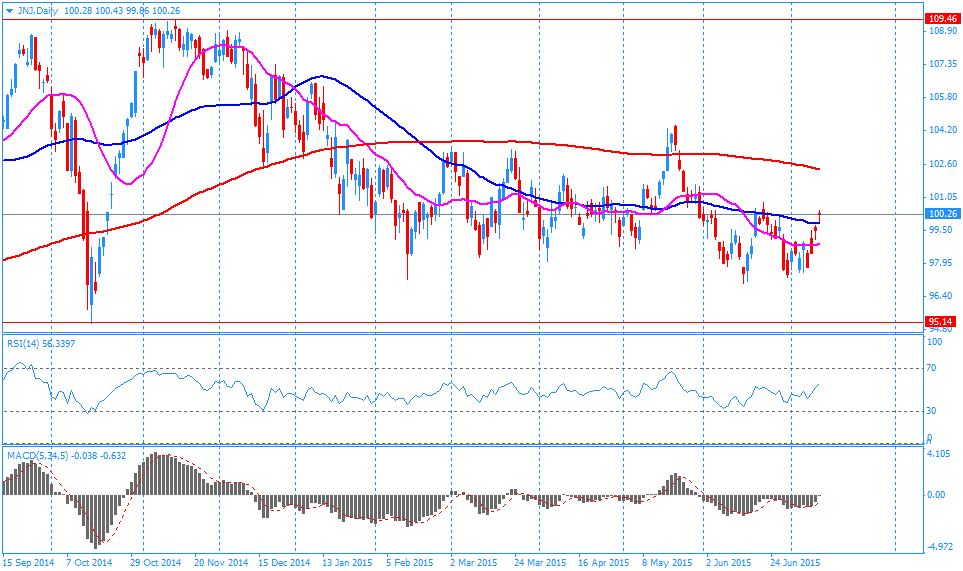Image resolution: width=963 pixels, height=571 pixels.
Task: Click the 8 May 2015 date label
Action: (668, 562)
